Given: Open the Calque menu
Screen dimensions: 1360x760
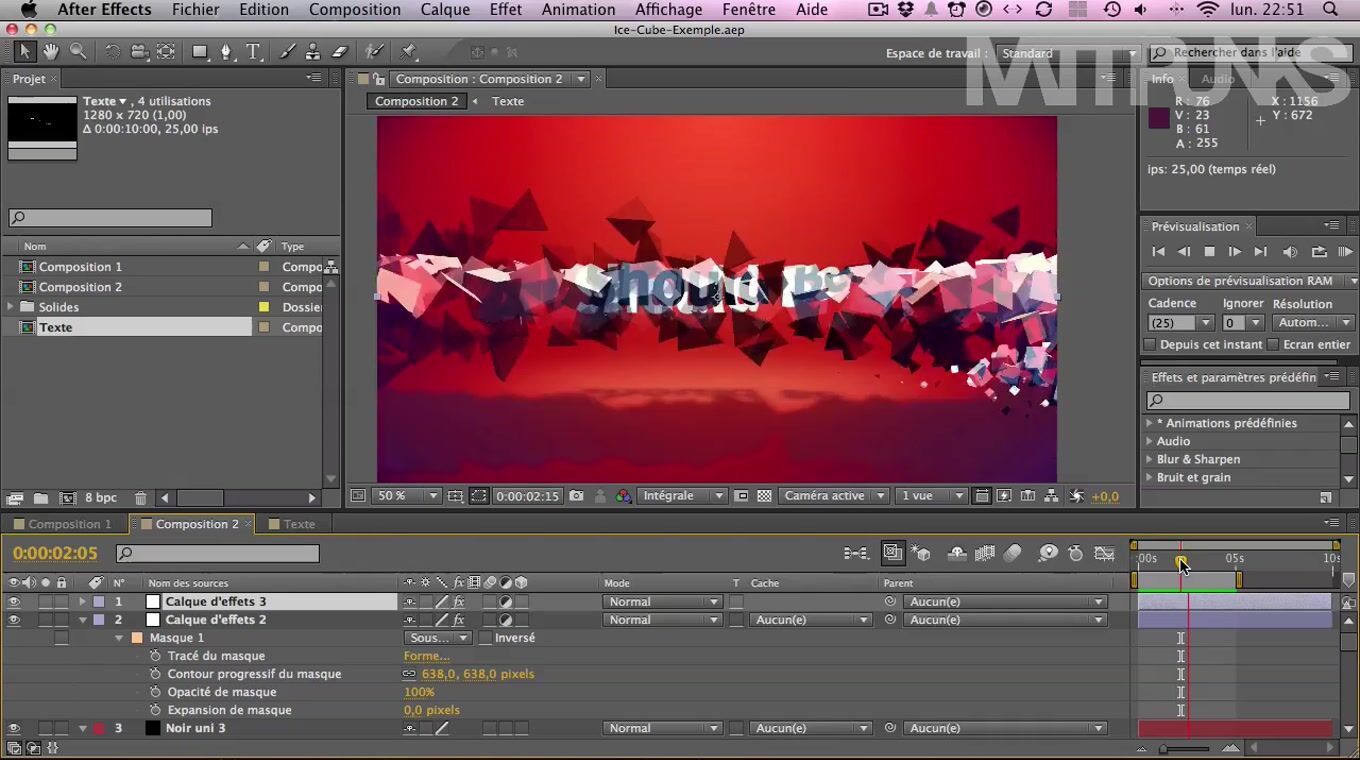Looking at the screenshot, I should 445,10.
